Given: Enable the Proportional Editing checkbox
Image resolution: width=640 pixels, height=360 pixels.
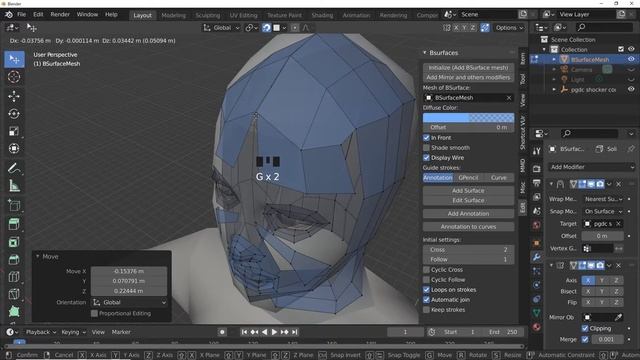Looking at the screenshot, I should click(x=95, y=313).
